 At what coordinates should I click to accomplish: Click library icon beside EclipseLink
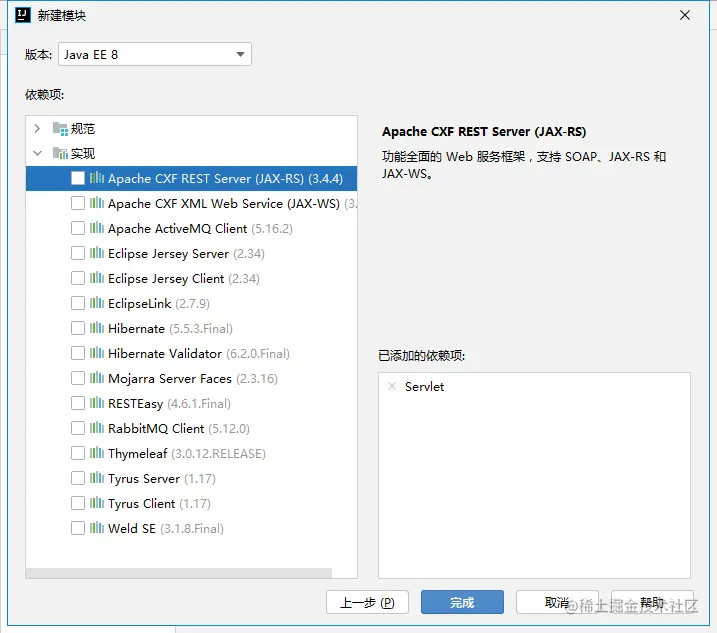tap(96, 303)
